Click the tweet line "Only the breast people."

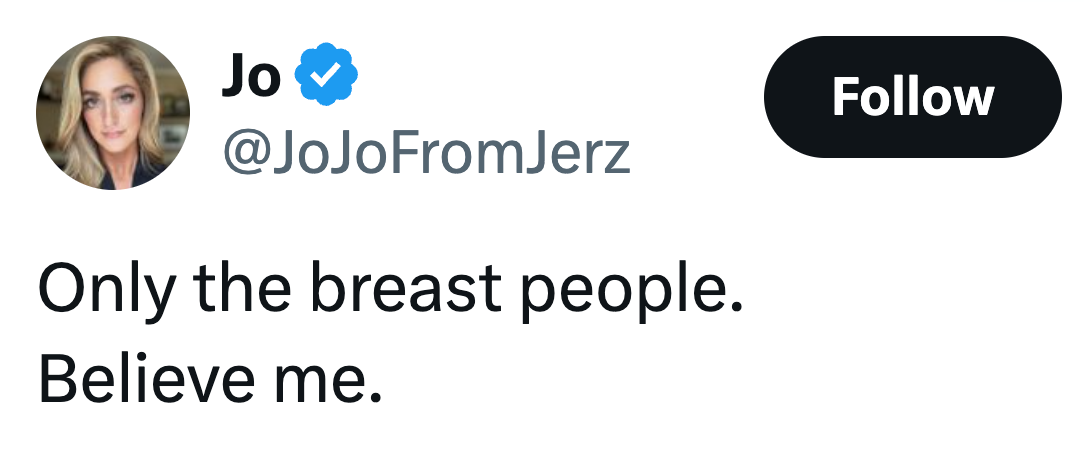[x=391, y=290]
